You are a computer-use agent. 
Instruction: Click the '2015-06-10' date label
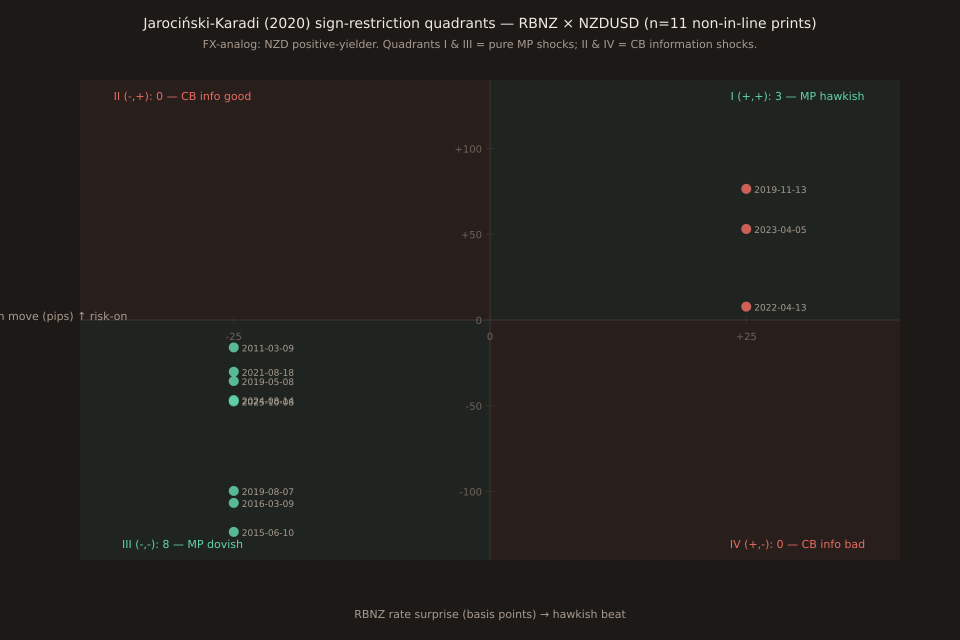point(268,533)
